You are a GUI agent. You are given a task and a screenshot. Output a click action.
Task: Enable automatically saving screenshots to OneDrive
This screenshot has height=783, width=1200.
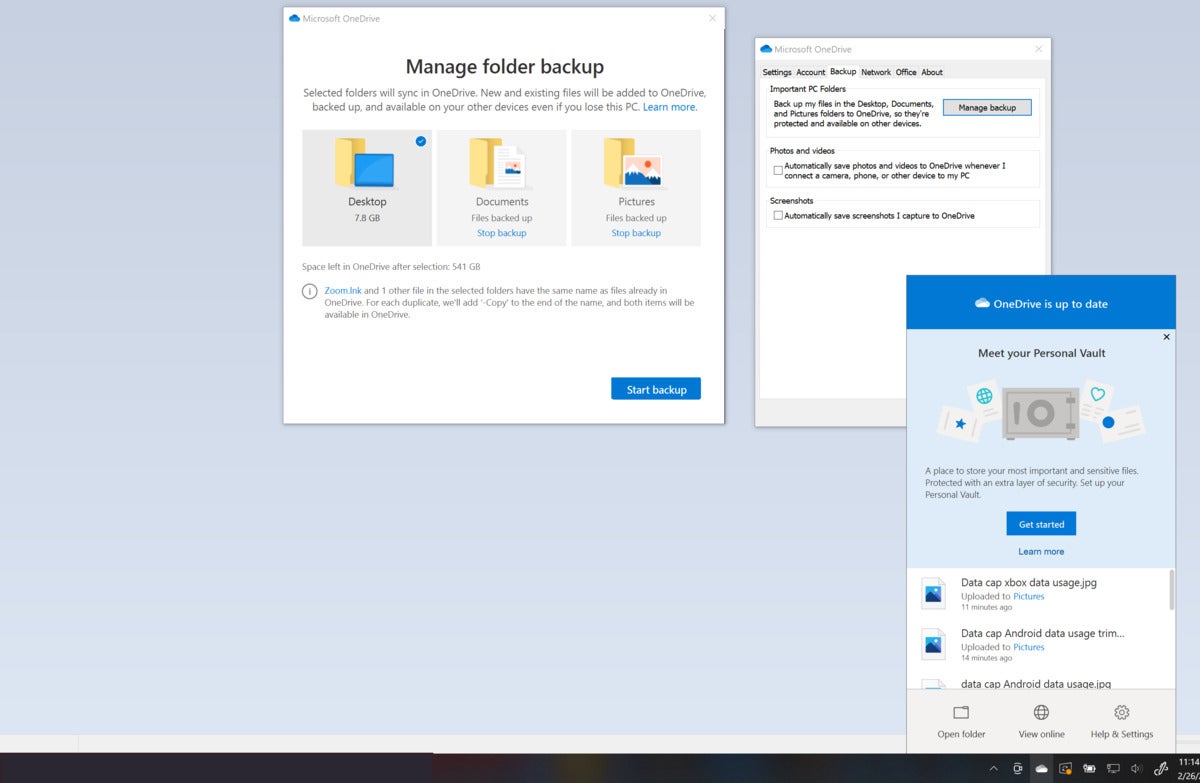(x=778, y=215)
